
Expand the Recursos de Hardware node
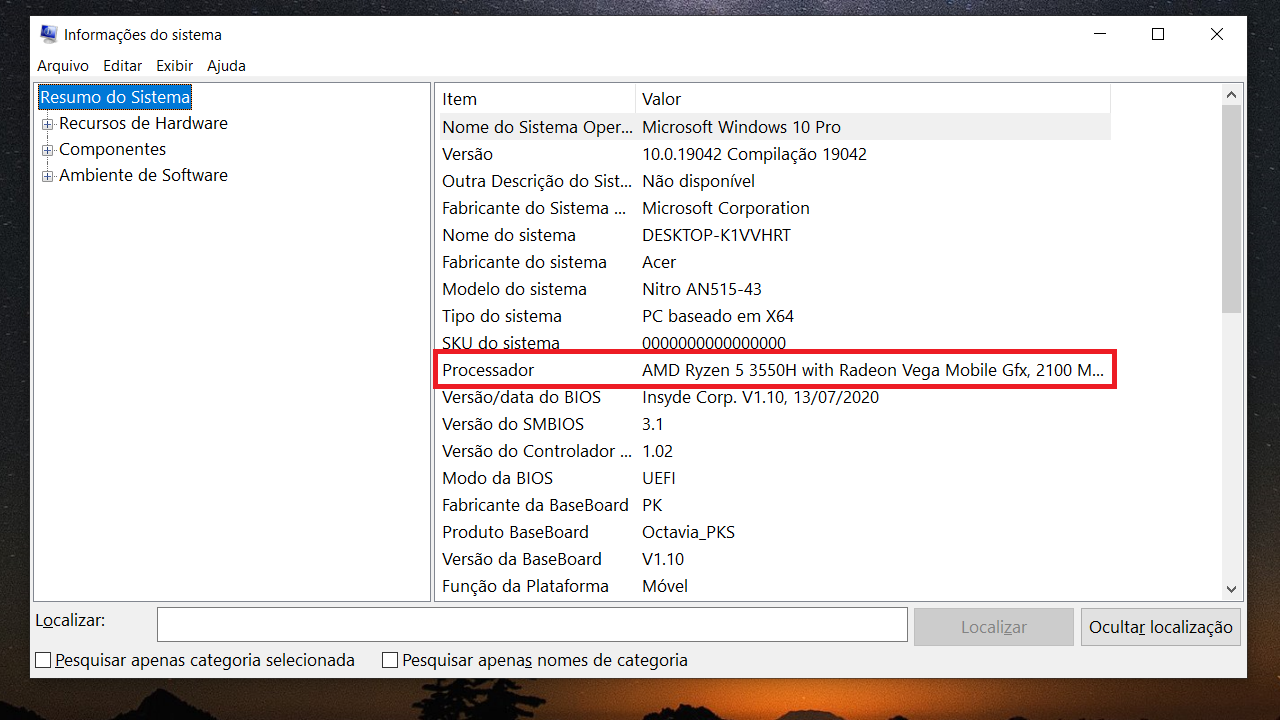tap(47, 124)
